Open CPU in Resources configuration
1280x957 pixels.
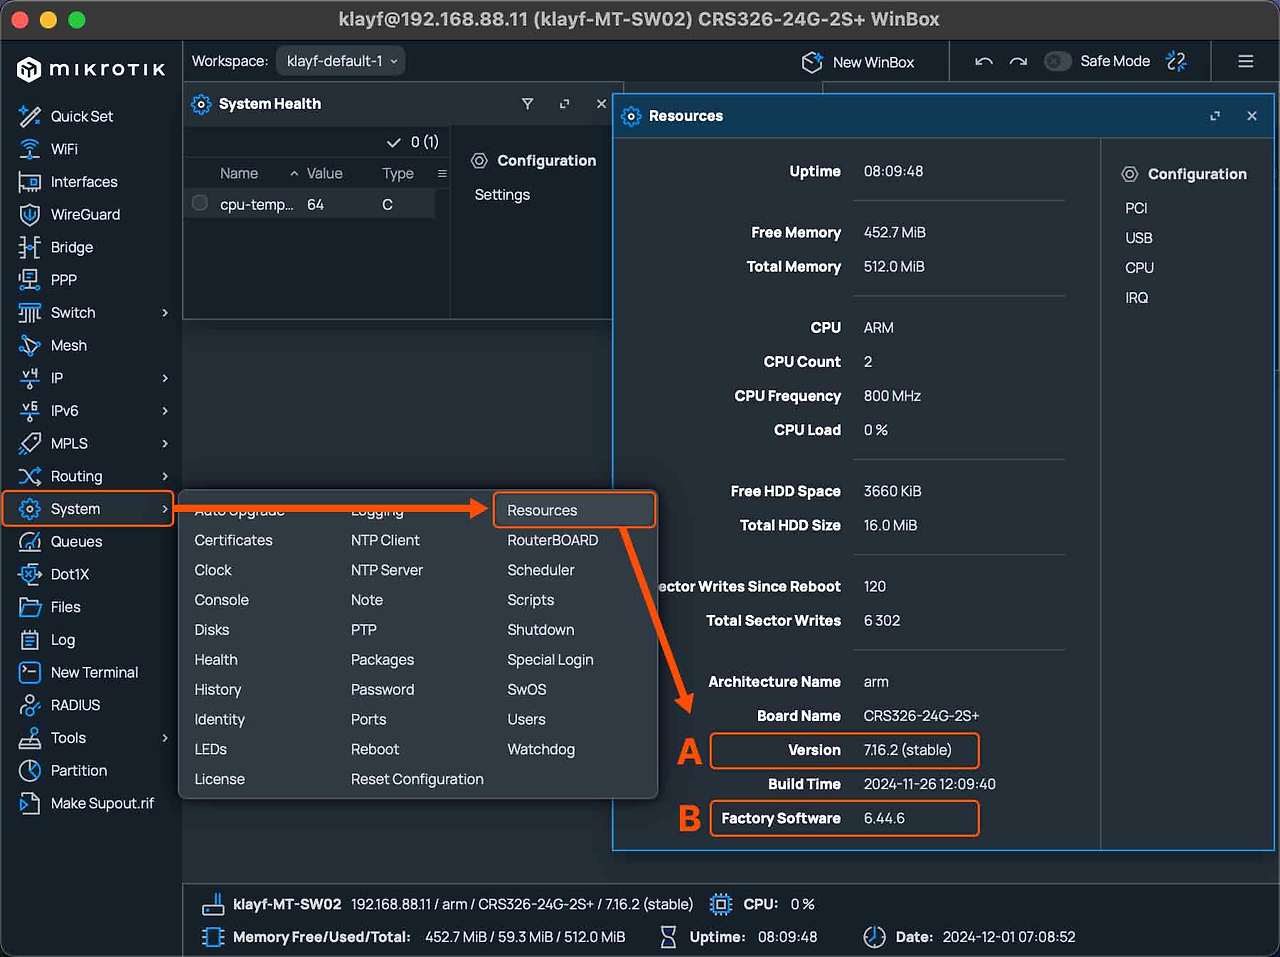(1139, 268)
